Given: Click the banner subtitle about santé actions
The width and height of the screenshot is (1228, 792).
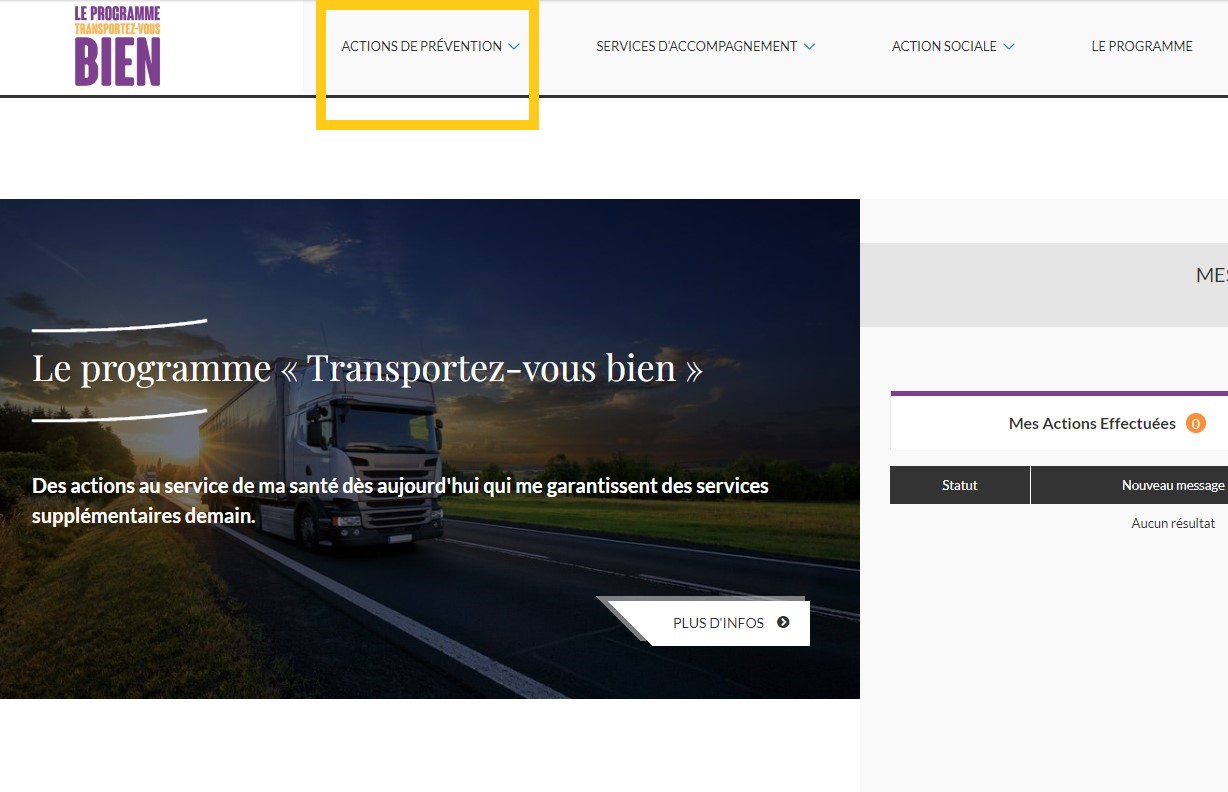Looking at the screenshot, I should [400, 501].
